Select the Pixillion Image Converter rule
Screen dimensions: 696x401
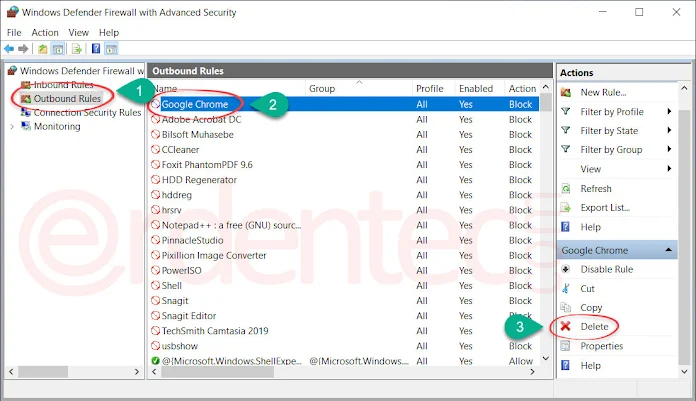(344, 255)
